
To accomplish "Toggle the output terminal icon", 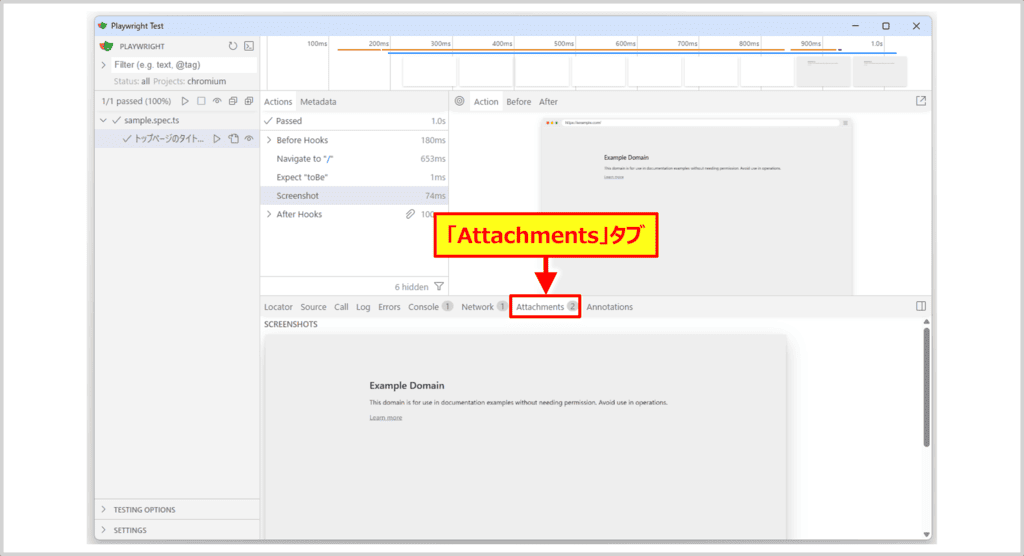I will [249, 46].
